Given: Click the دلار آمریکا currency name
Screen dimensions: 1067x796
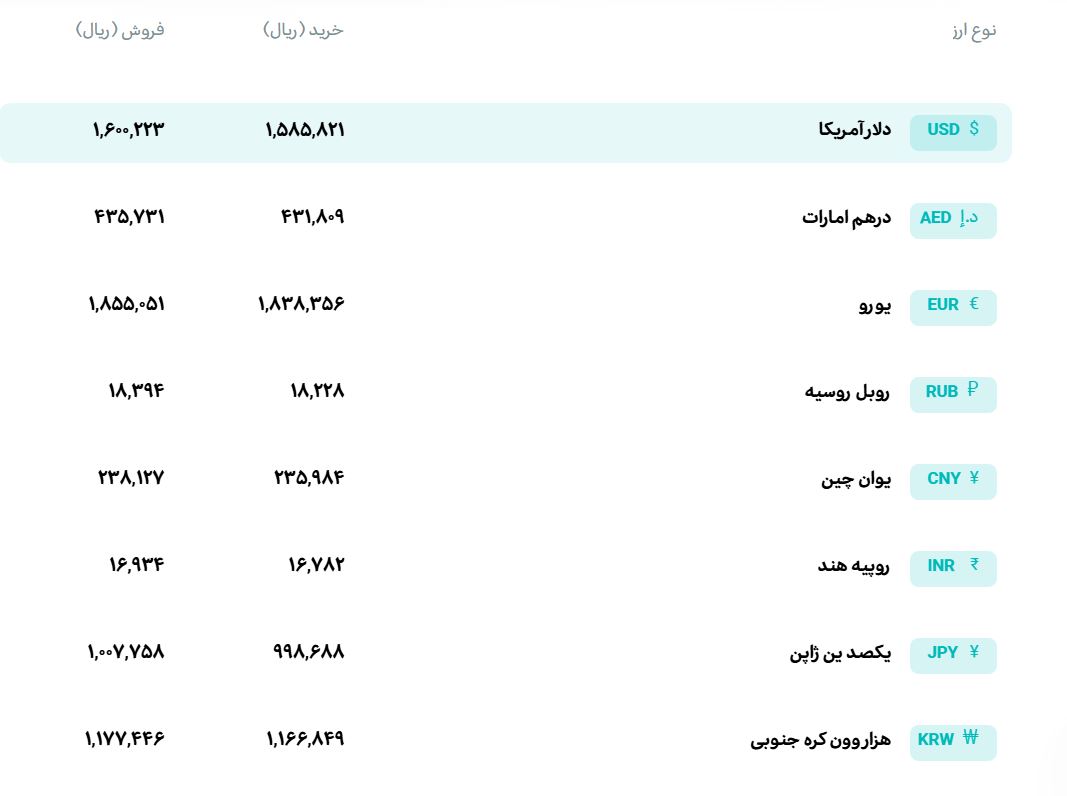Looking at the screenshot, I should point(855,129).
